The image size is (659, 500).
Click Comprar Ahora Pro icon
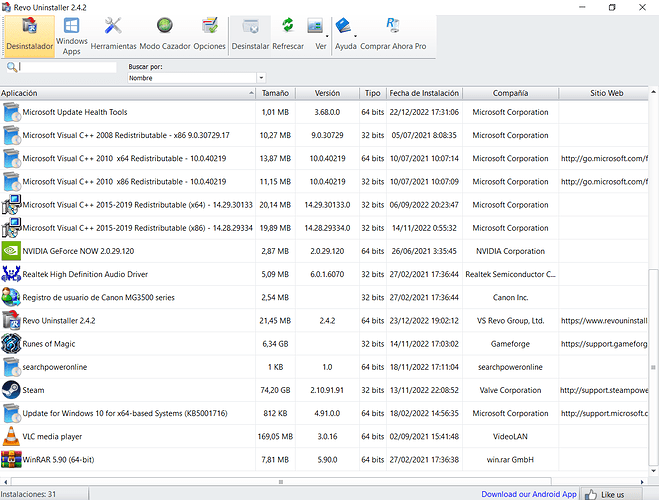[393, 25]
